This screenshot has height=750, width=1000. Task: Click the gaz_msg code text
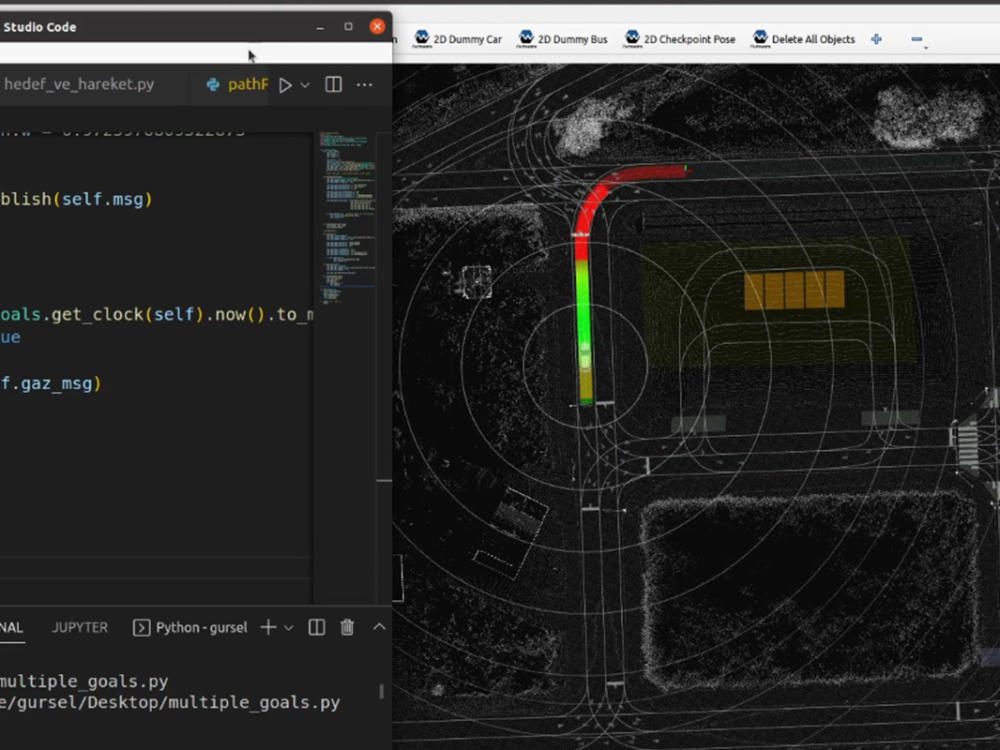click(56, 383)
